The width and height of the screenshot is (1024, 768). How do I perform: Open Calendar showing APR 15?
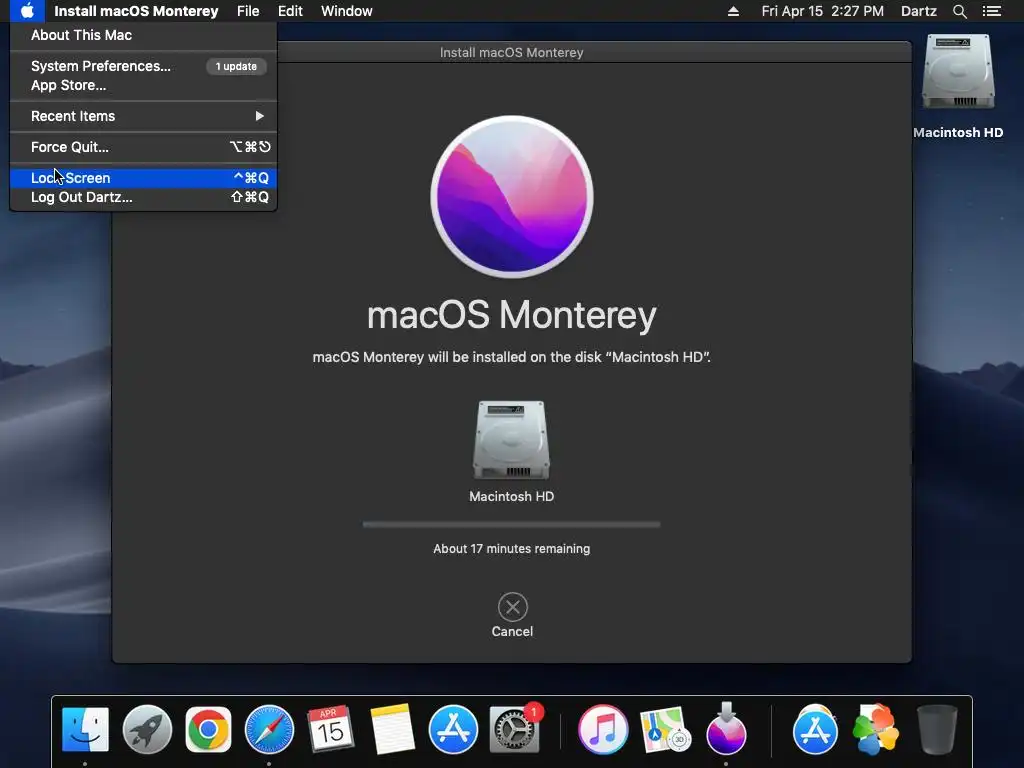click(330, 729)
